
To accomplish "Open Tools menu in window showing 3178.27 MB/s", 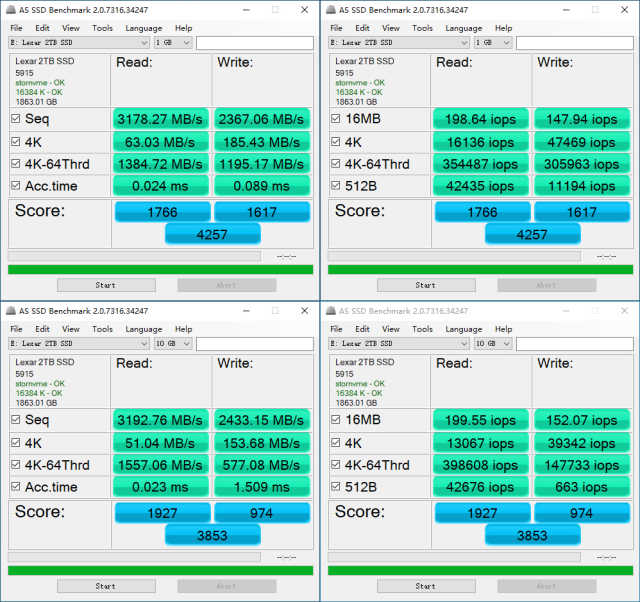I will point(102,28).
